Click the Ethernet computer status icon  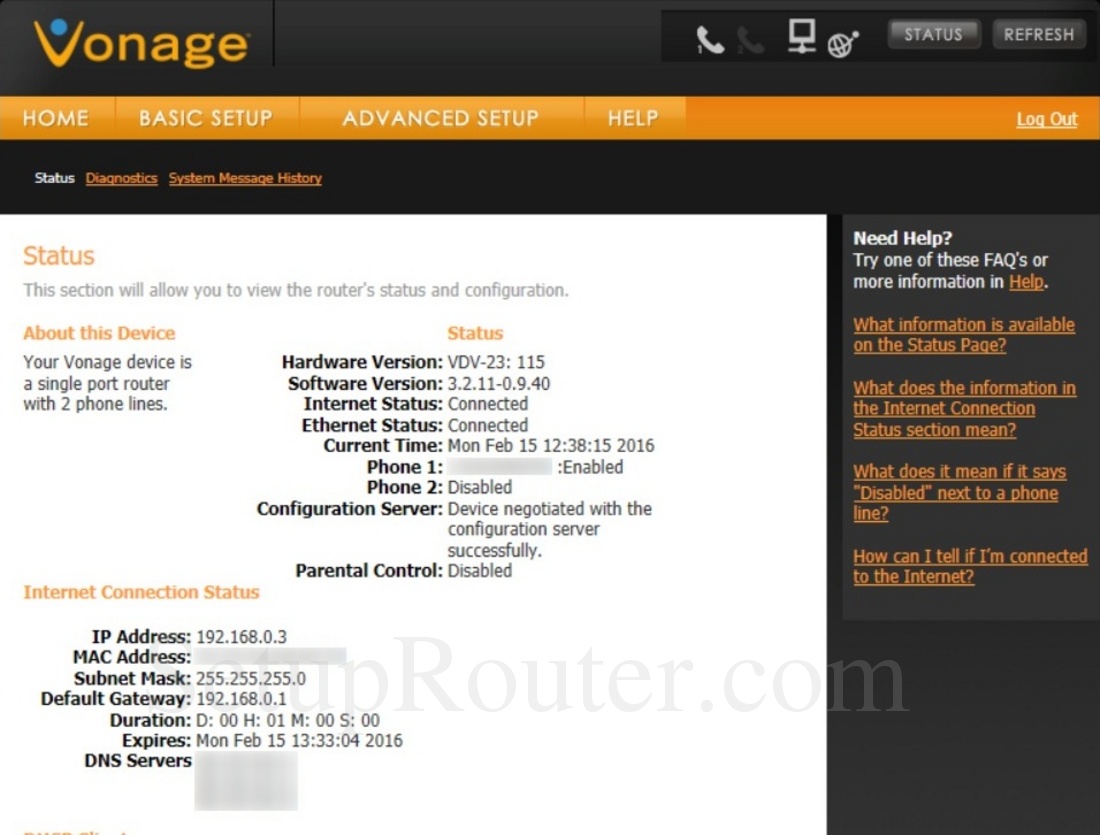pos(801,37)
